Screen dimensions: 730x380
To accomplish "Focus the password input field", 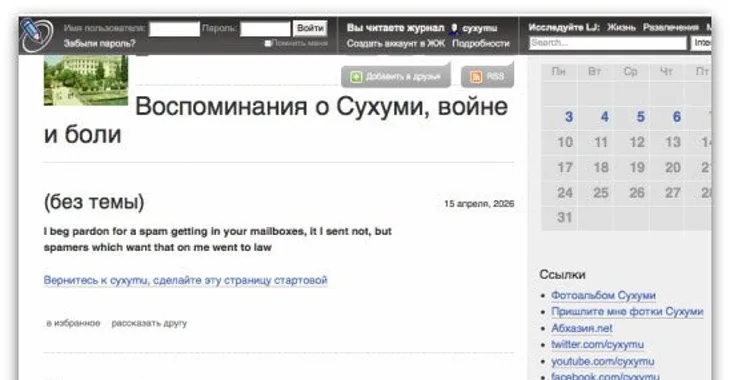I will tap(265, 29).
